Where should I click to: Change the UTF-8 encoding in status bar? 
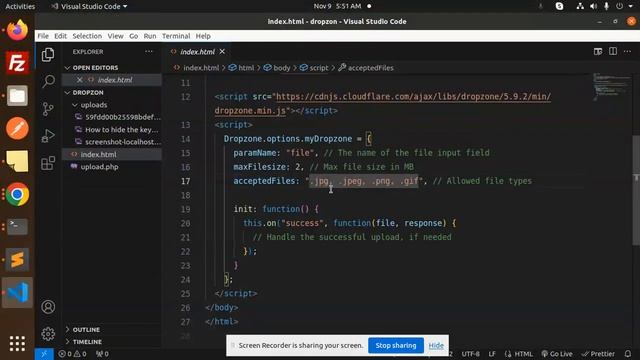tap(470, 354)
